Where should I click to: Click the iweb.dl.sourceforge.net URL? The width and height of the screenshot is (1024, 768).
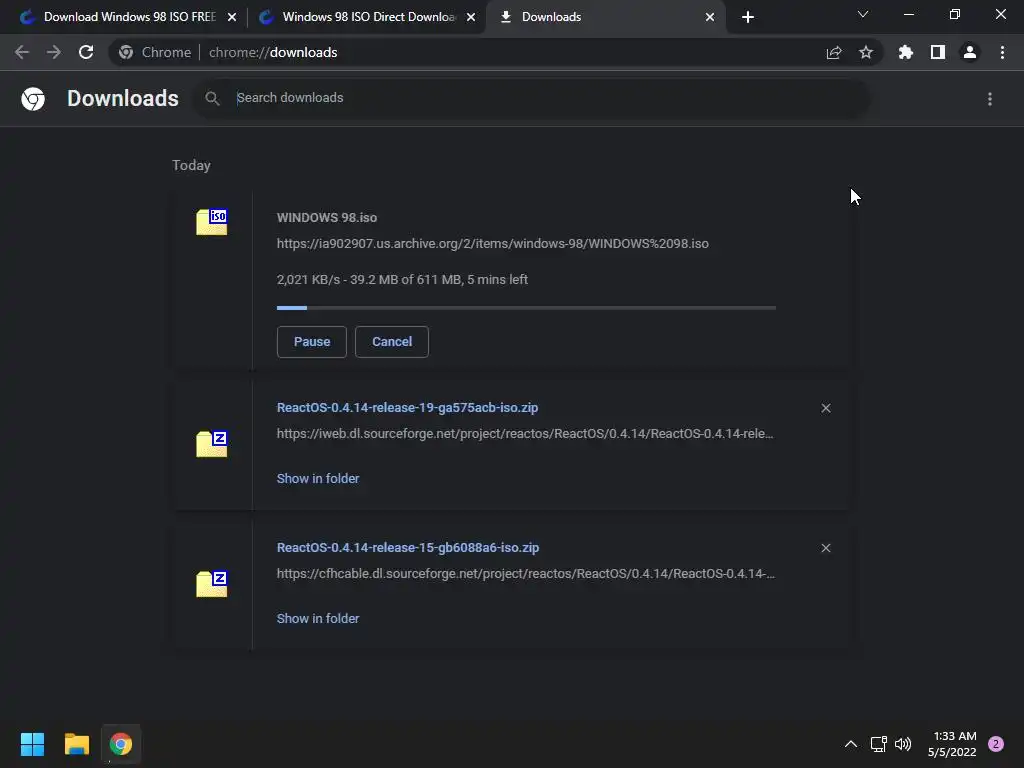tap(525, 434)
